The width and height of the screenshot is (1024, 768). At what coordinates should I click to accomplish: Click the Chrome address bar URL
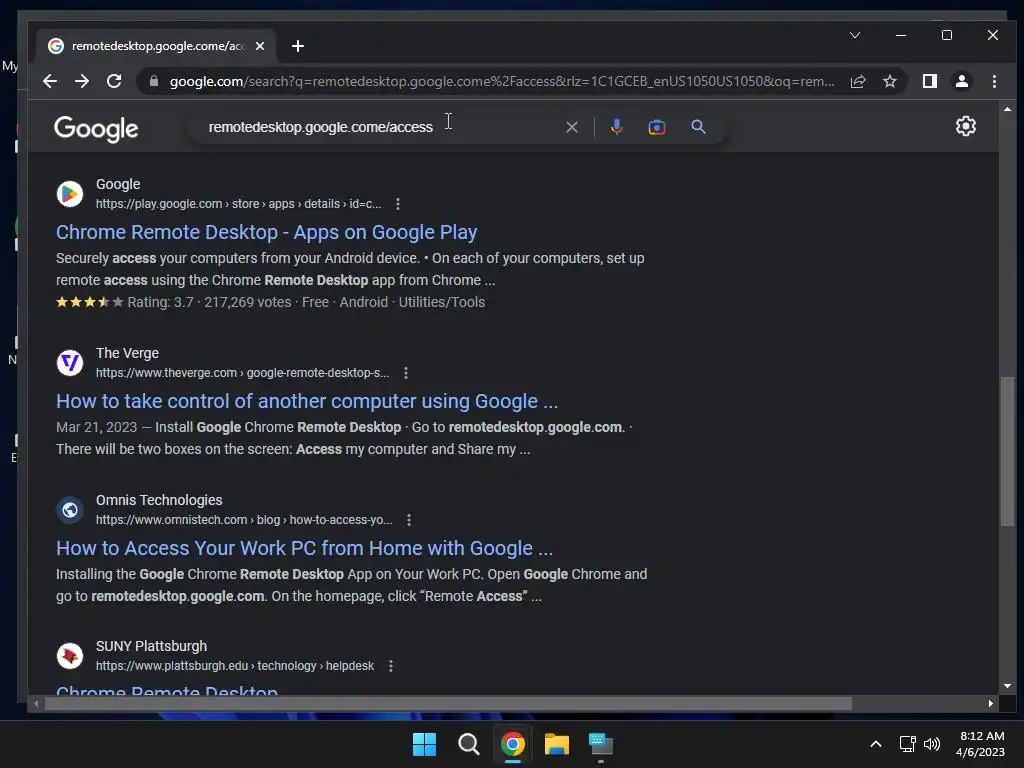(502, 81)
